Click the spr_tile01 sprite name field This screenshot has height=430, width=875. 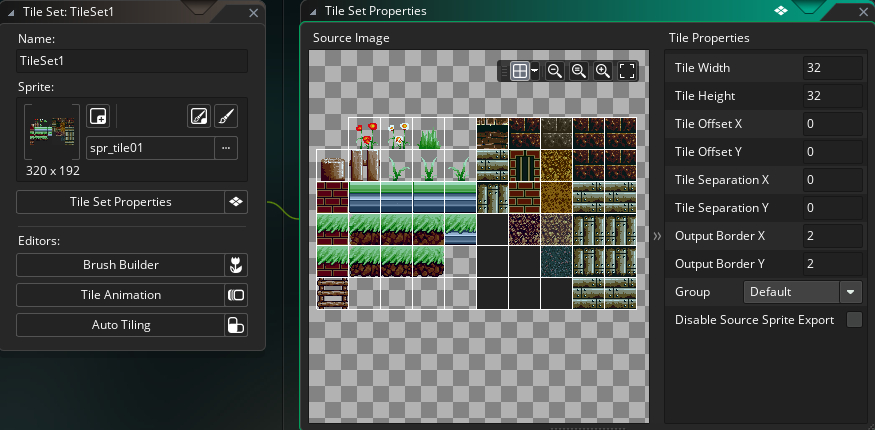[x=151, y=148]
